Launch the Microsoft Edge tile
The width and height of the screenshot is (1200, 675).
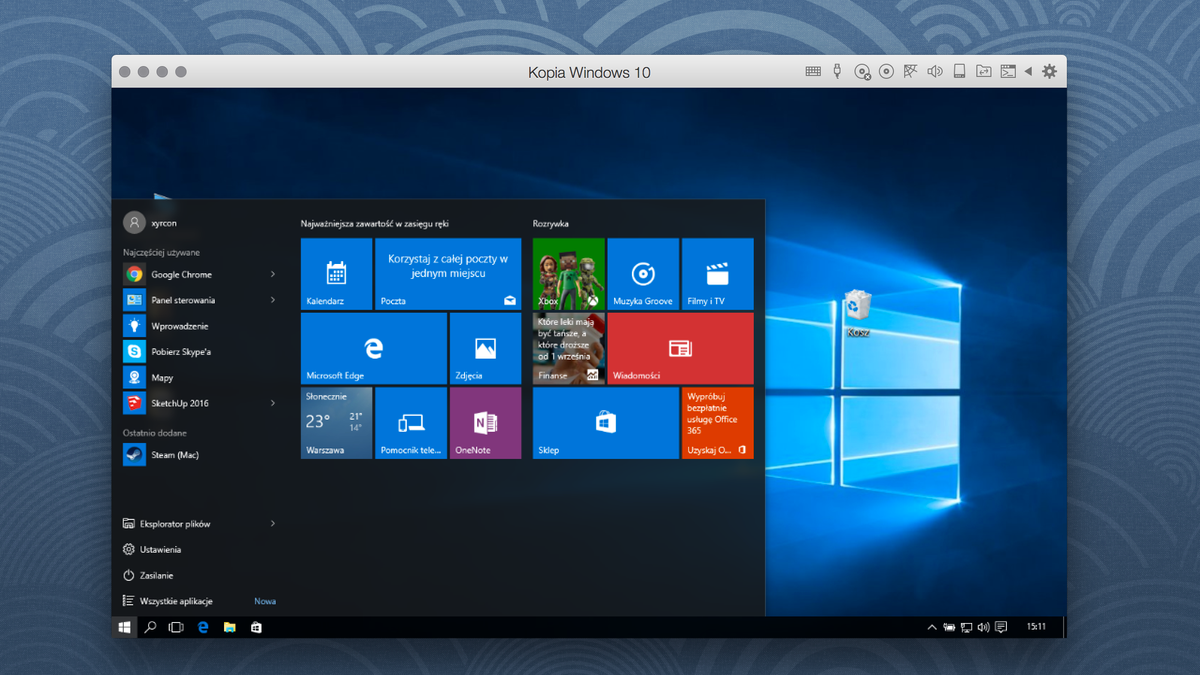pyautogui.click(x=374, y=348)
